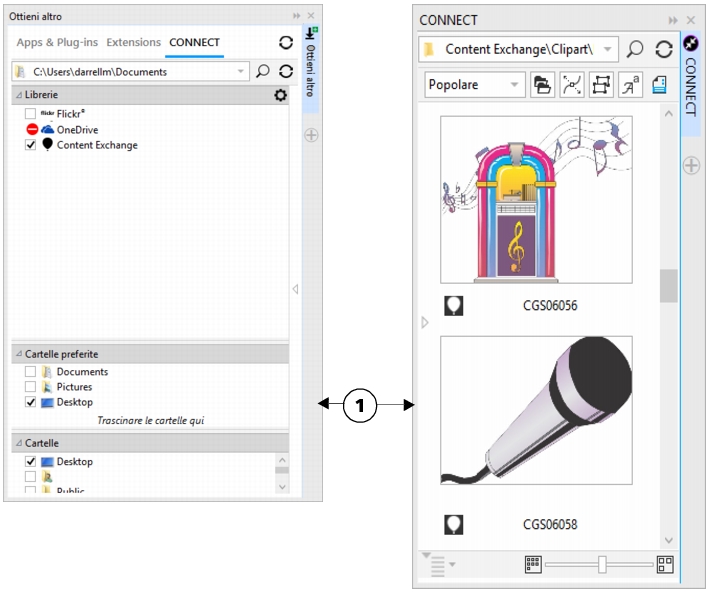Image resolution: width=709 pixels, height=594 pixels.
Task: Select OneDrive in the libraries list
Action: pos(76,130)
